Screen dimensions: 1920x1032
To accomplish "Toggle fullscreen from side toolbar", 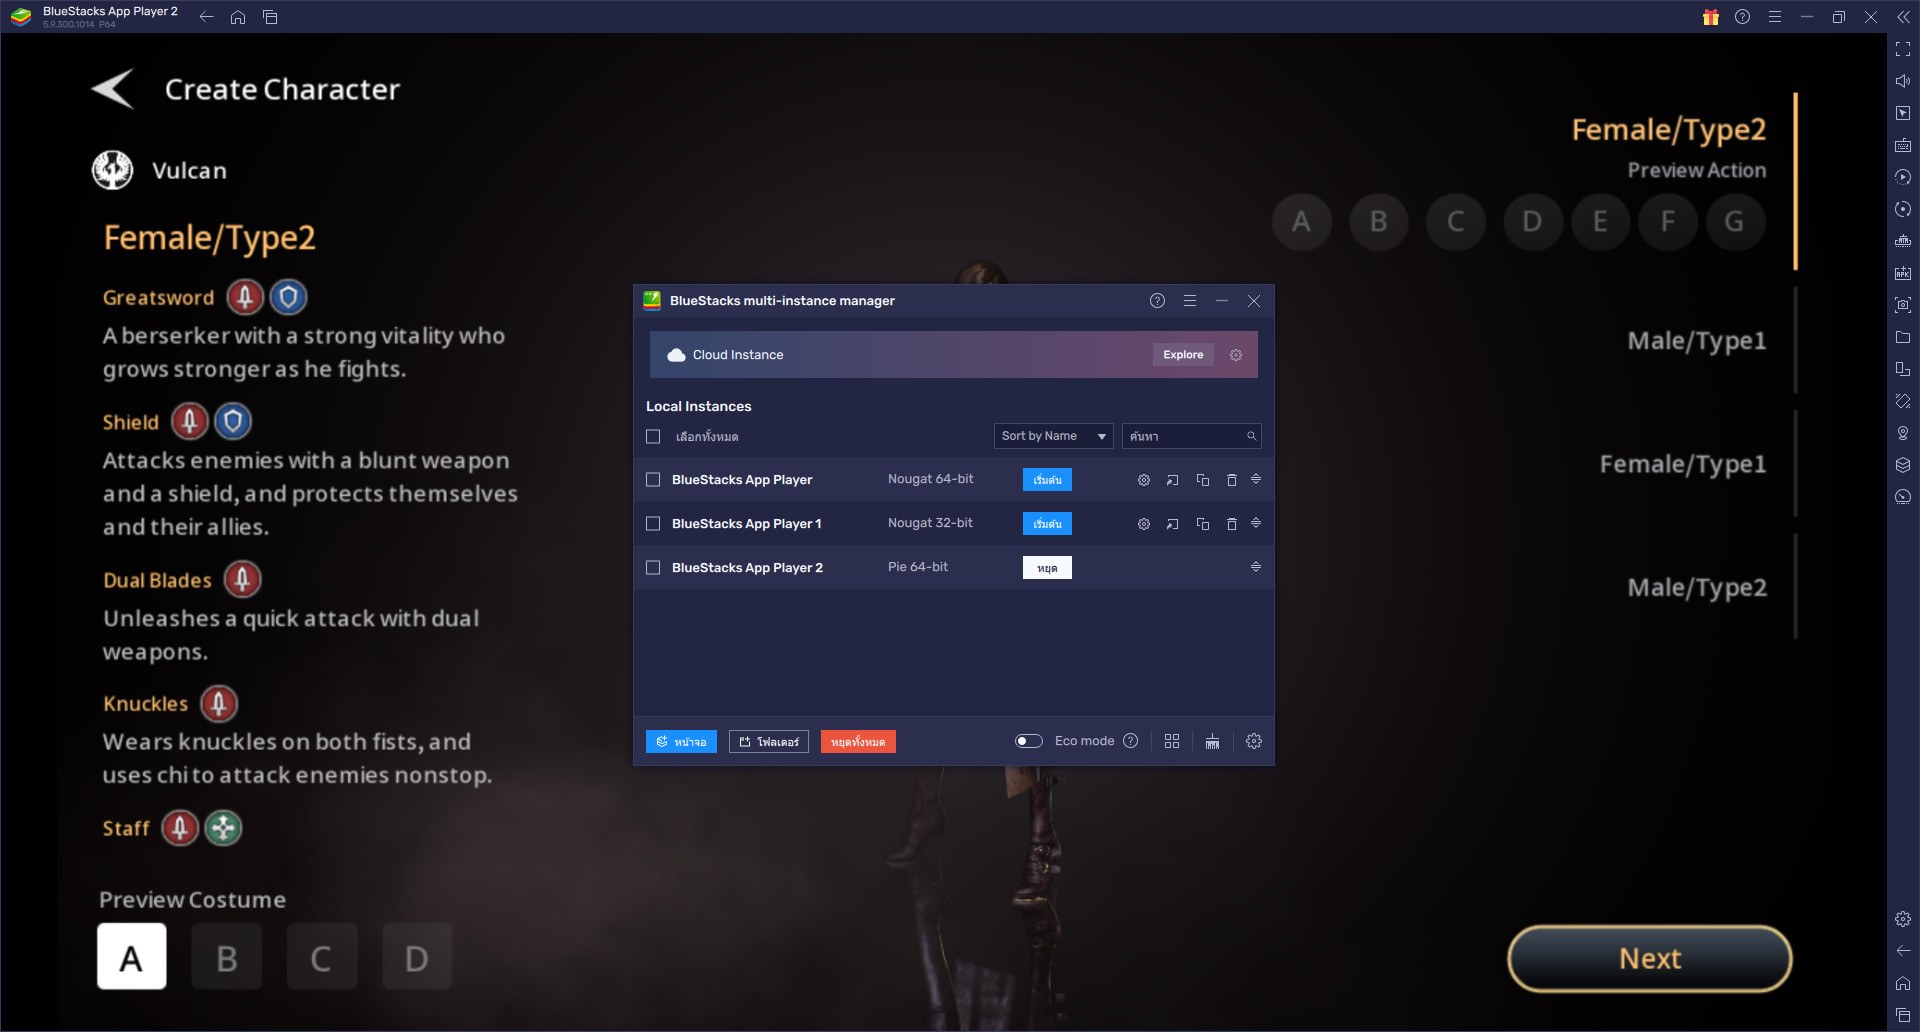I will tap(1903, 49).
